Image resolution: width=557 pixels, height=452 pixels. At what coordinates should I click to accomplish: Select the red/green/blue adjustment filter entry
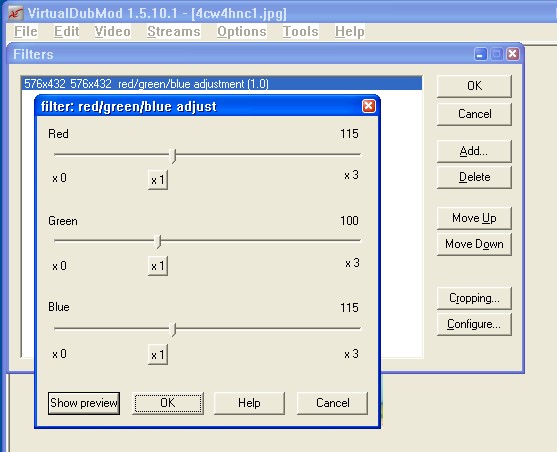pyautogui.click(x=222, y=84)
